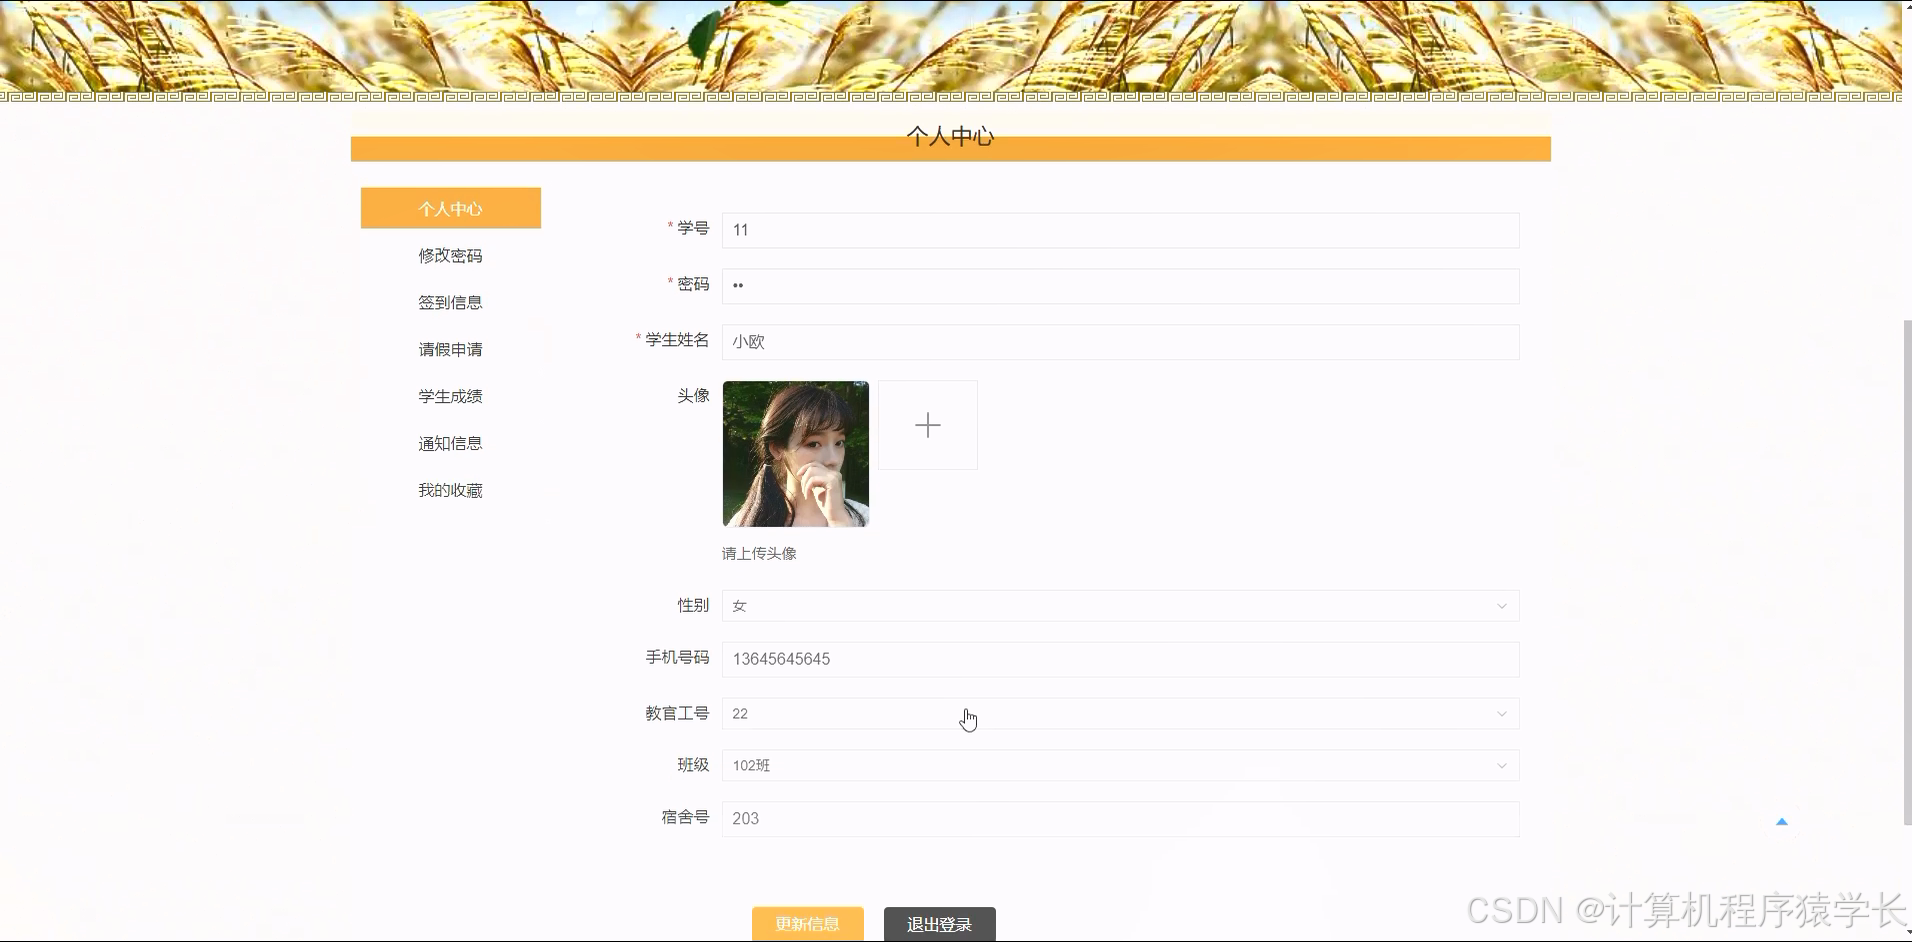
Task: Click the 退出登录 button
Action: pos(938,924)
